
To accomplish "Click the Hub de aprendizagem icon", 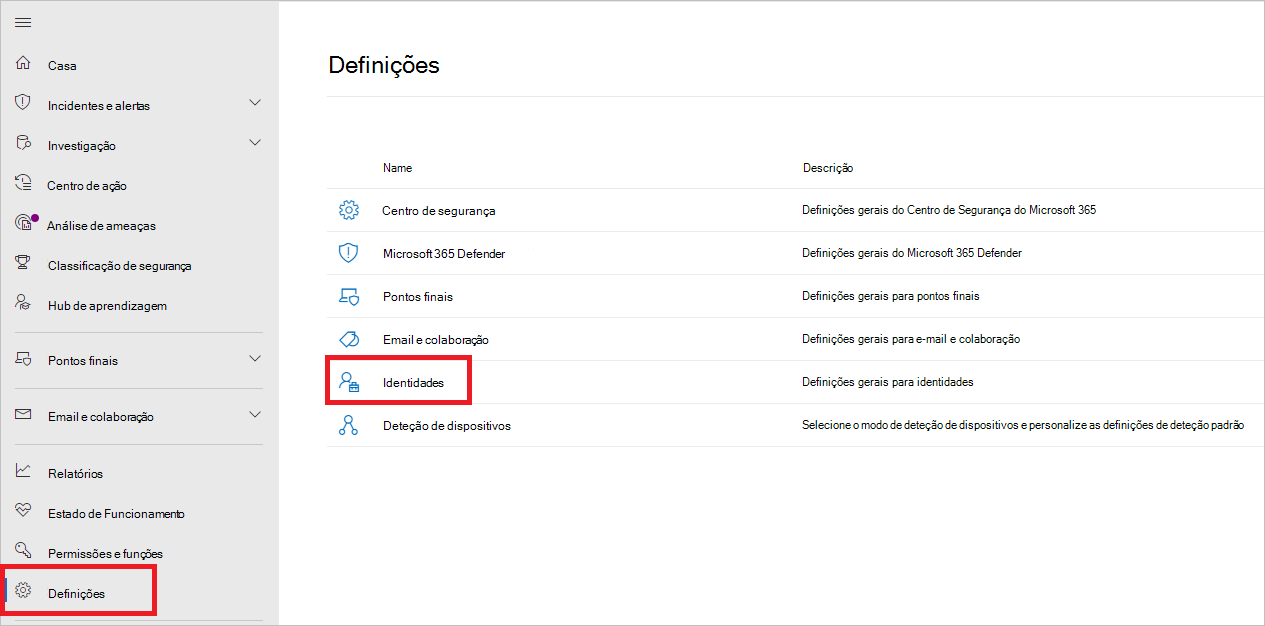I will coord(23,303).
